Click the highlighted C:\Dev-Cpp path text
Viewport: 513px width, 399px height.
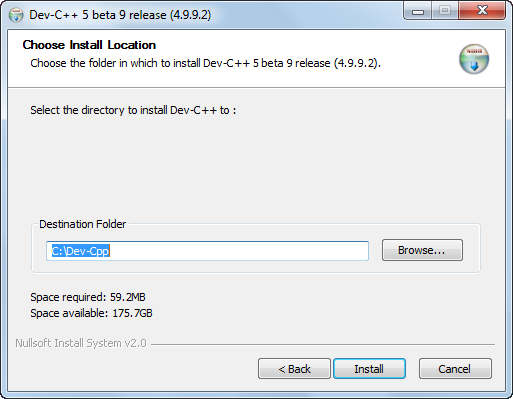(x=81, y=251)
